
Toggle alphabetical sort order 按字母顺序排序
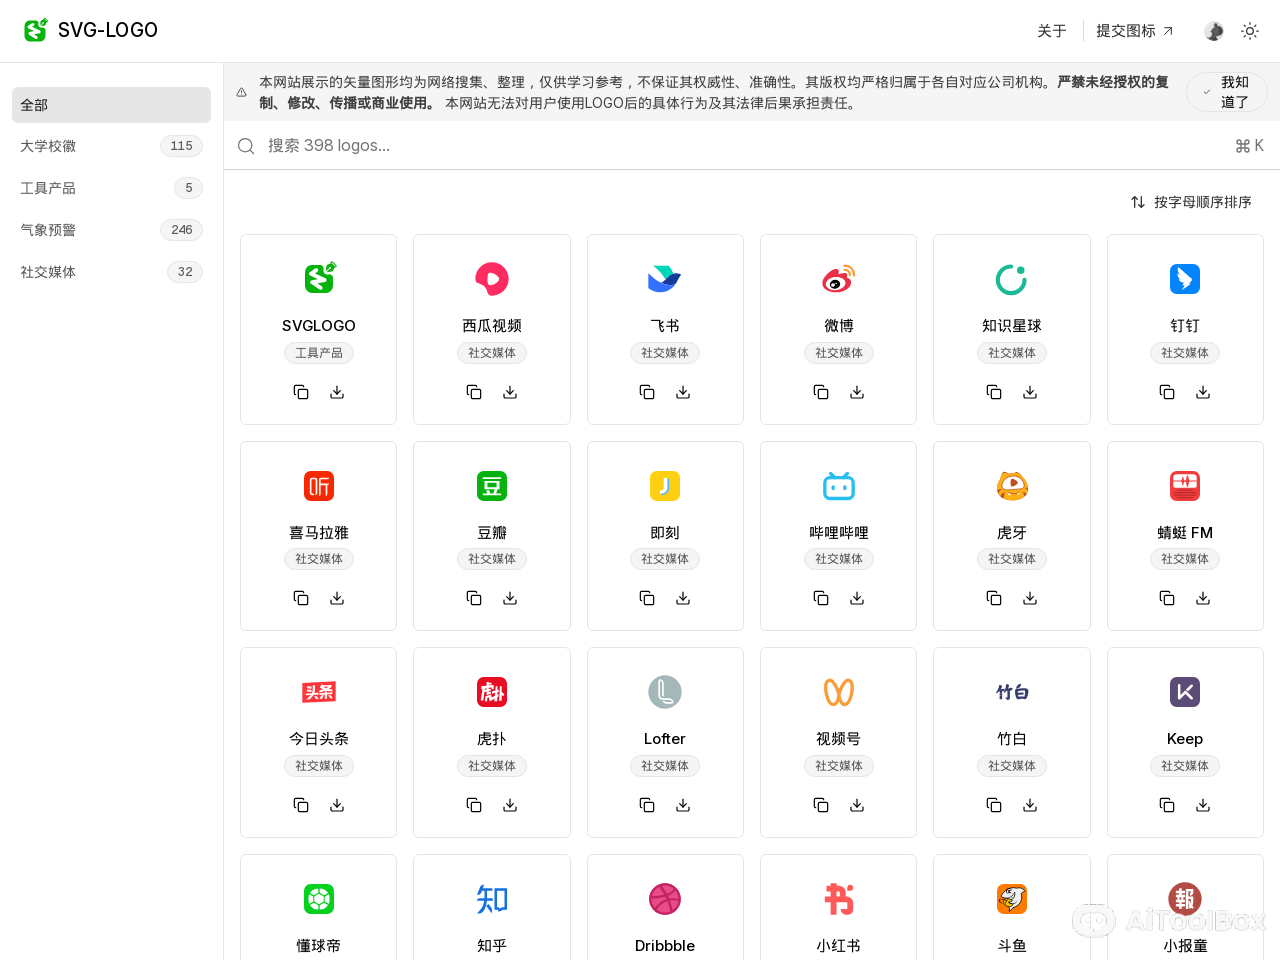coord(1191,202)
